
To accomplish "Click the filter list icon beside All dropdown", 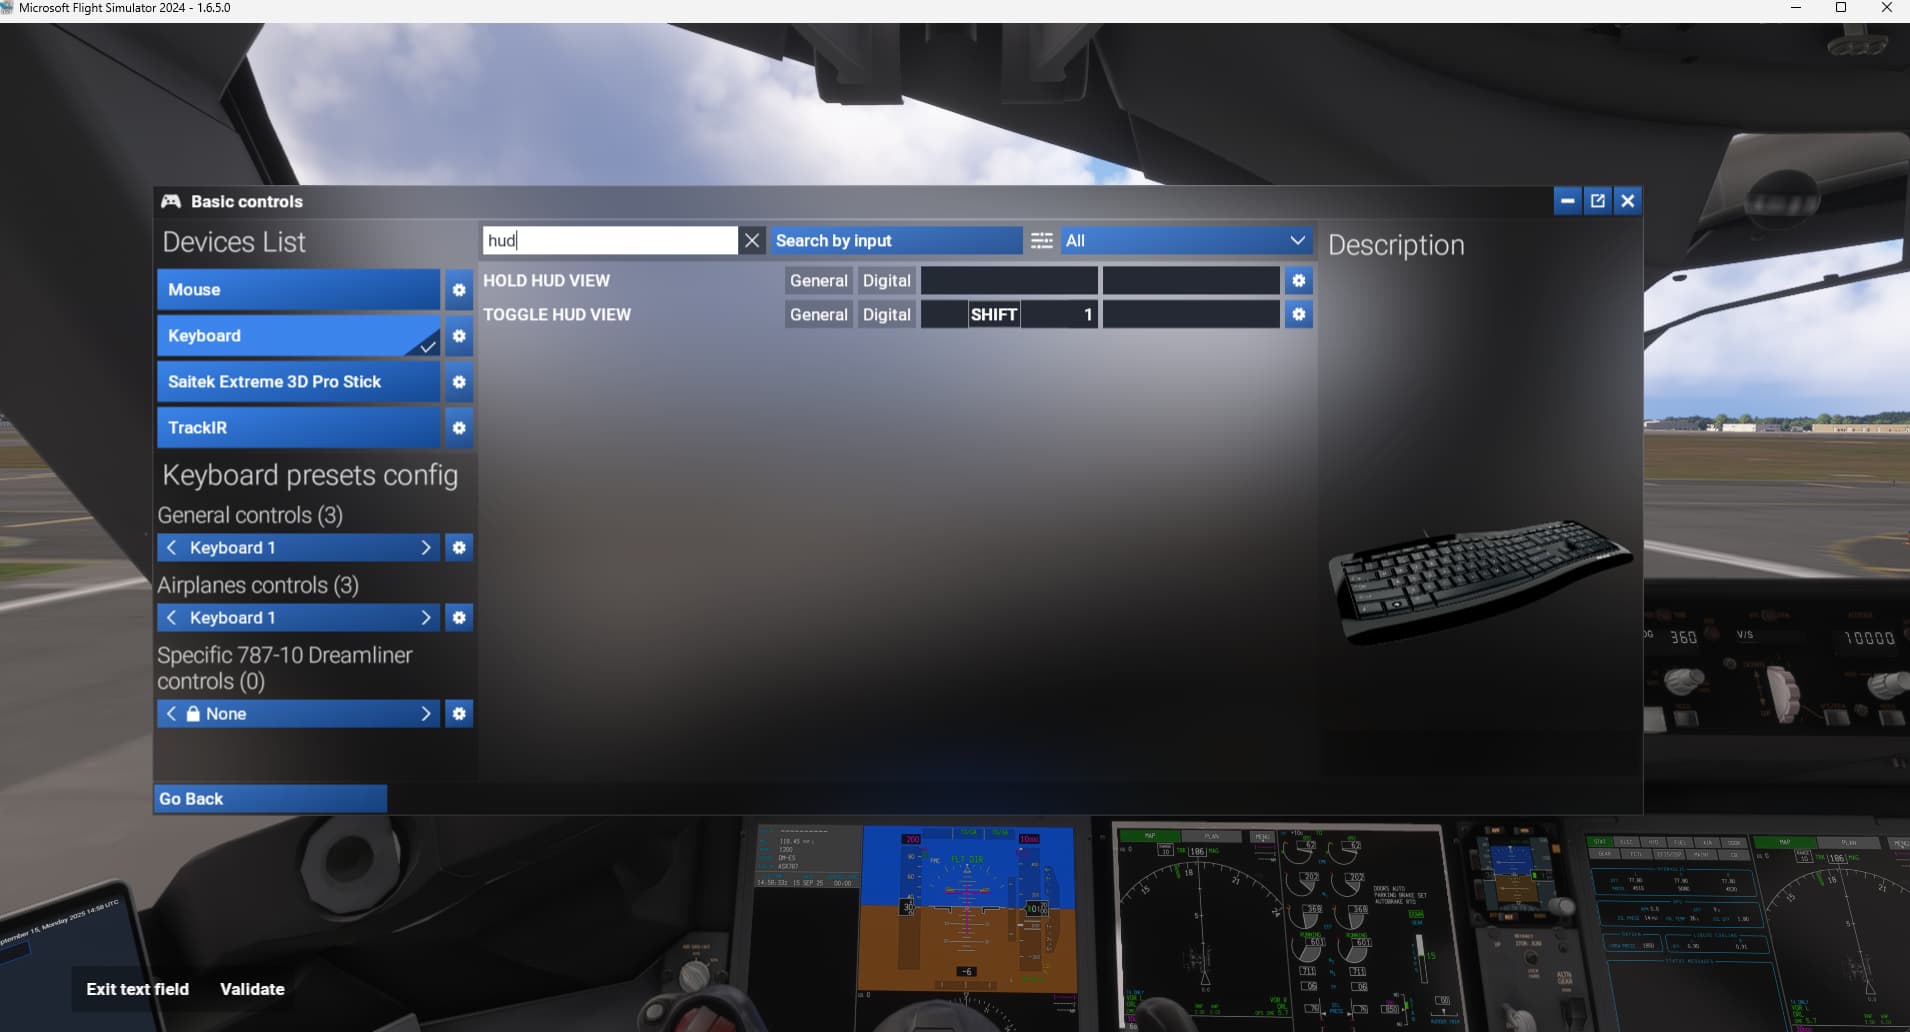I will 1041,241.
